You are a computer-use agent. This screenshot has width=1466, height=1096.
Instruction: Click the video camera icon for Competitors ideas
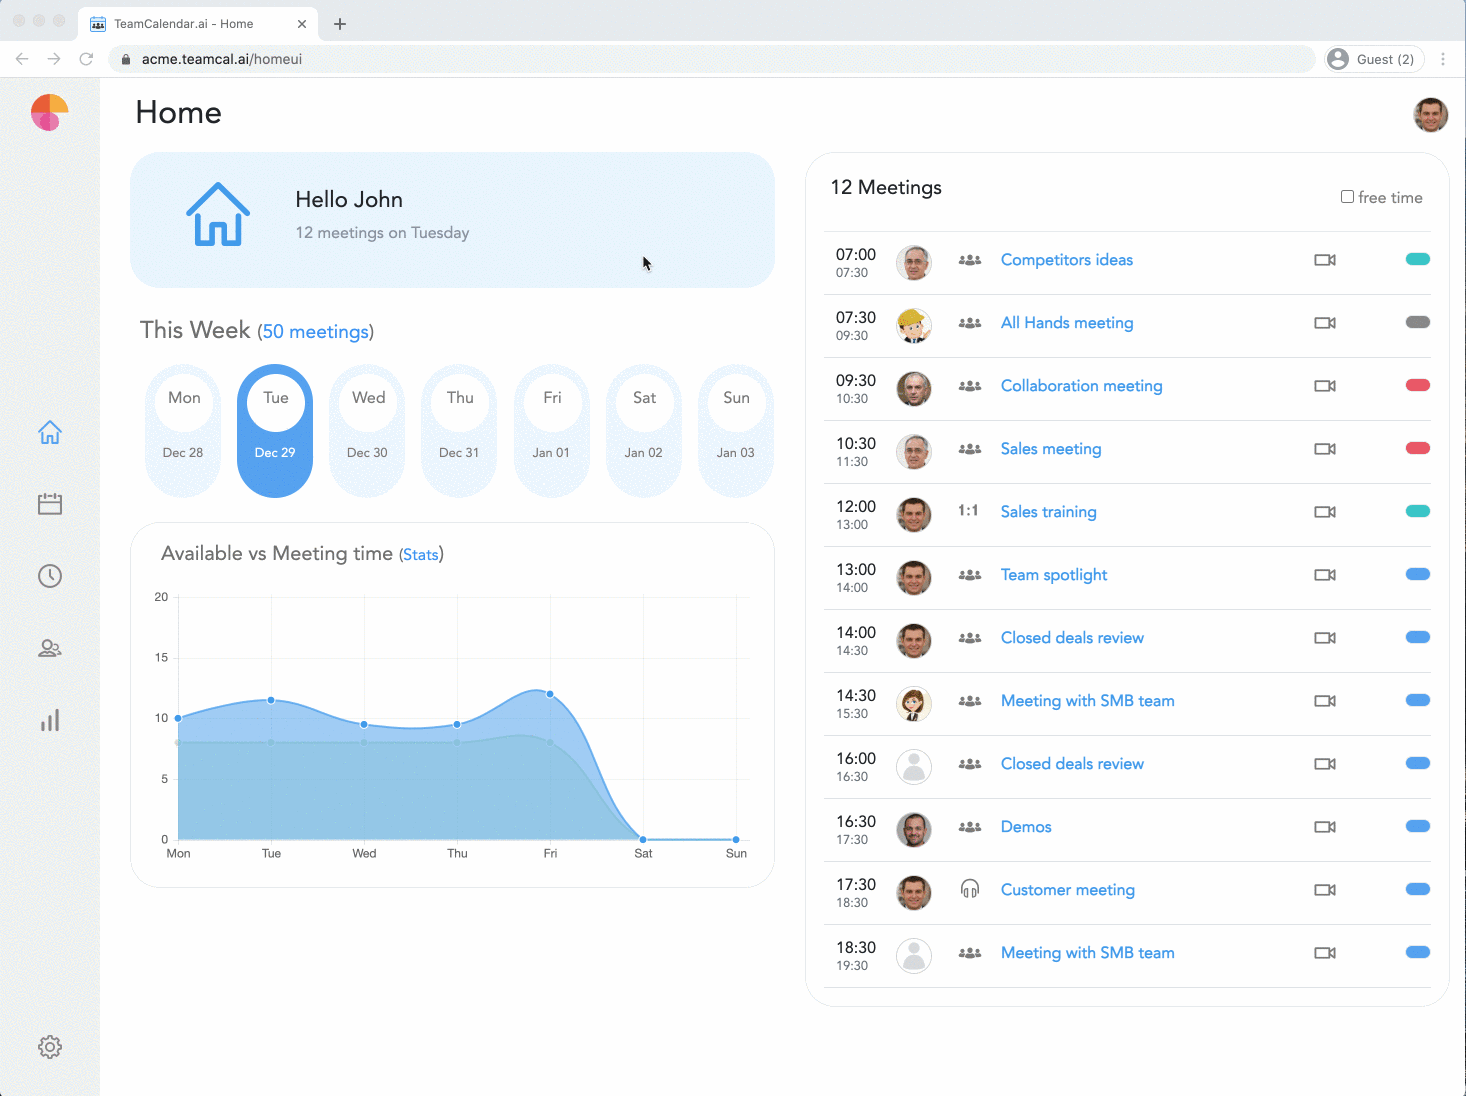[x=1325, y=260]
